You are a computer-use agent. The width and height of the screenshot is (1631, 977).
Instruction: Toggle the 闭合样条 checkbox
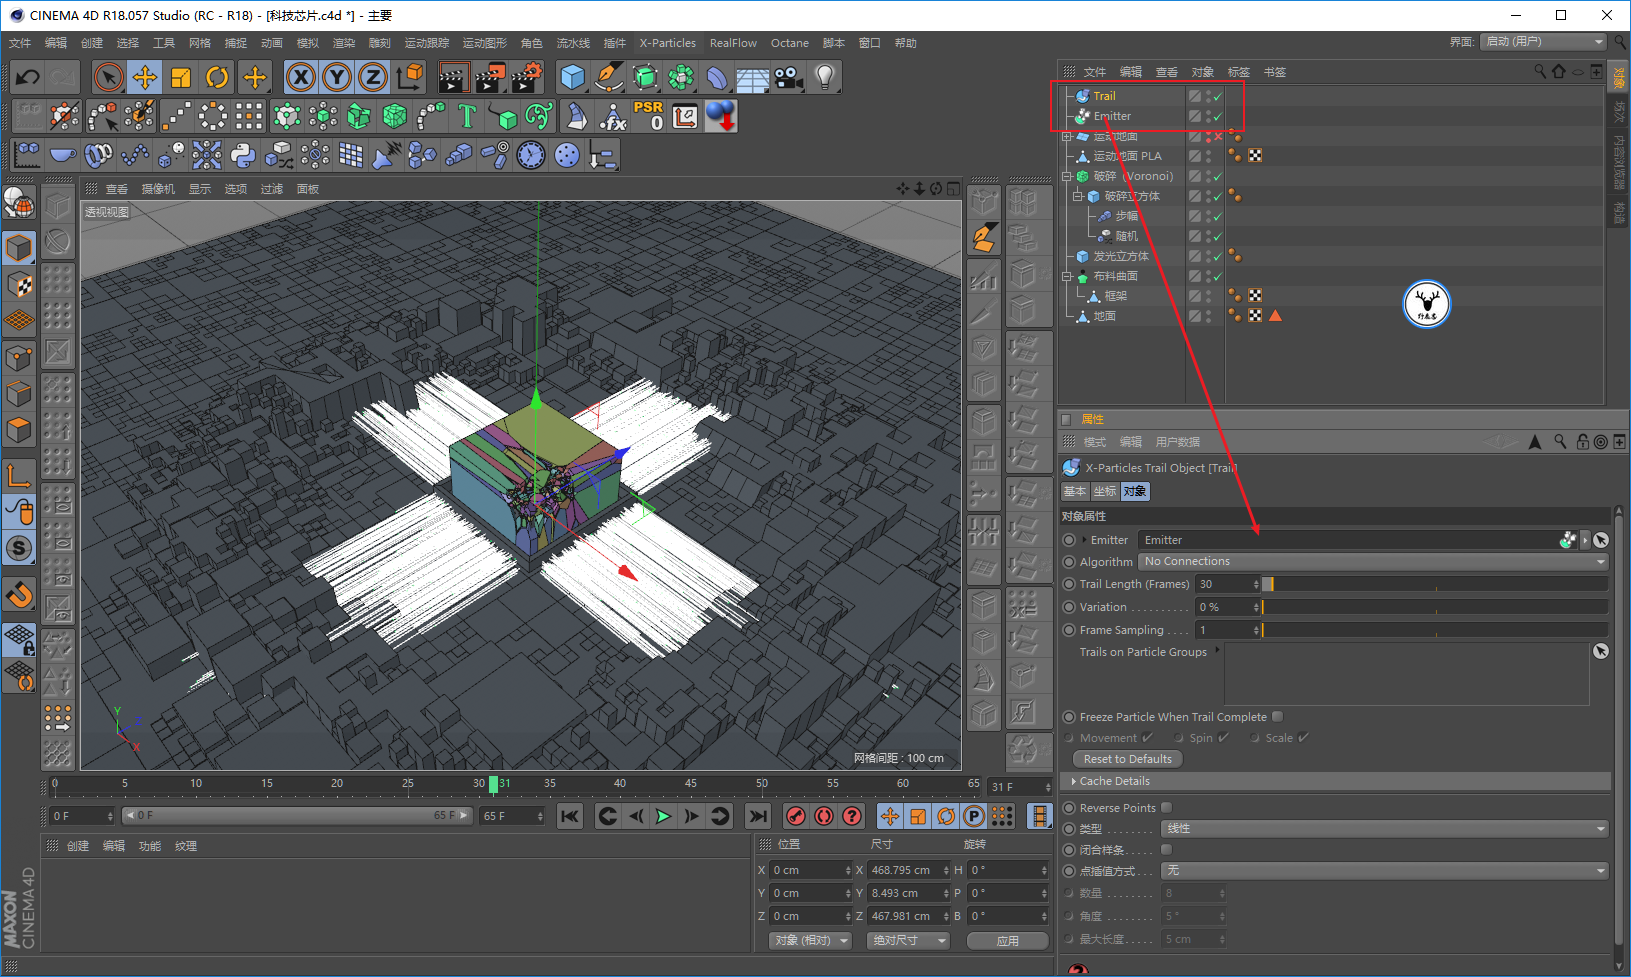(1167, 850)
